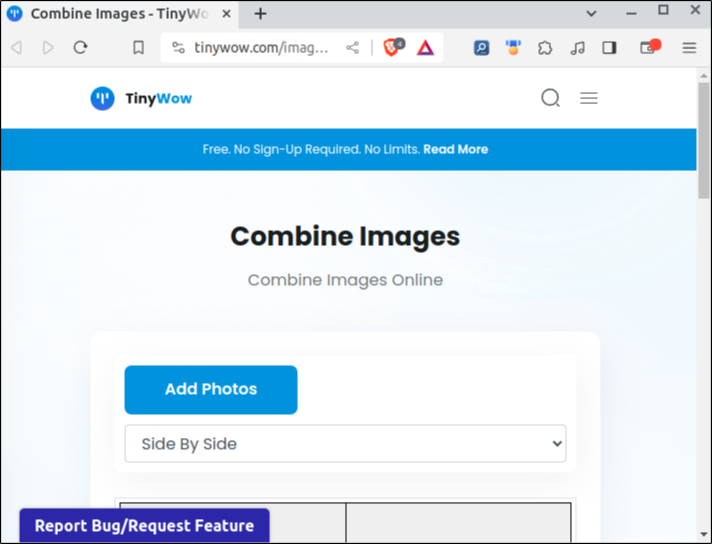Bookmark this page using the bookmark icon

[138, 48]
